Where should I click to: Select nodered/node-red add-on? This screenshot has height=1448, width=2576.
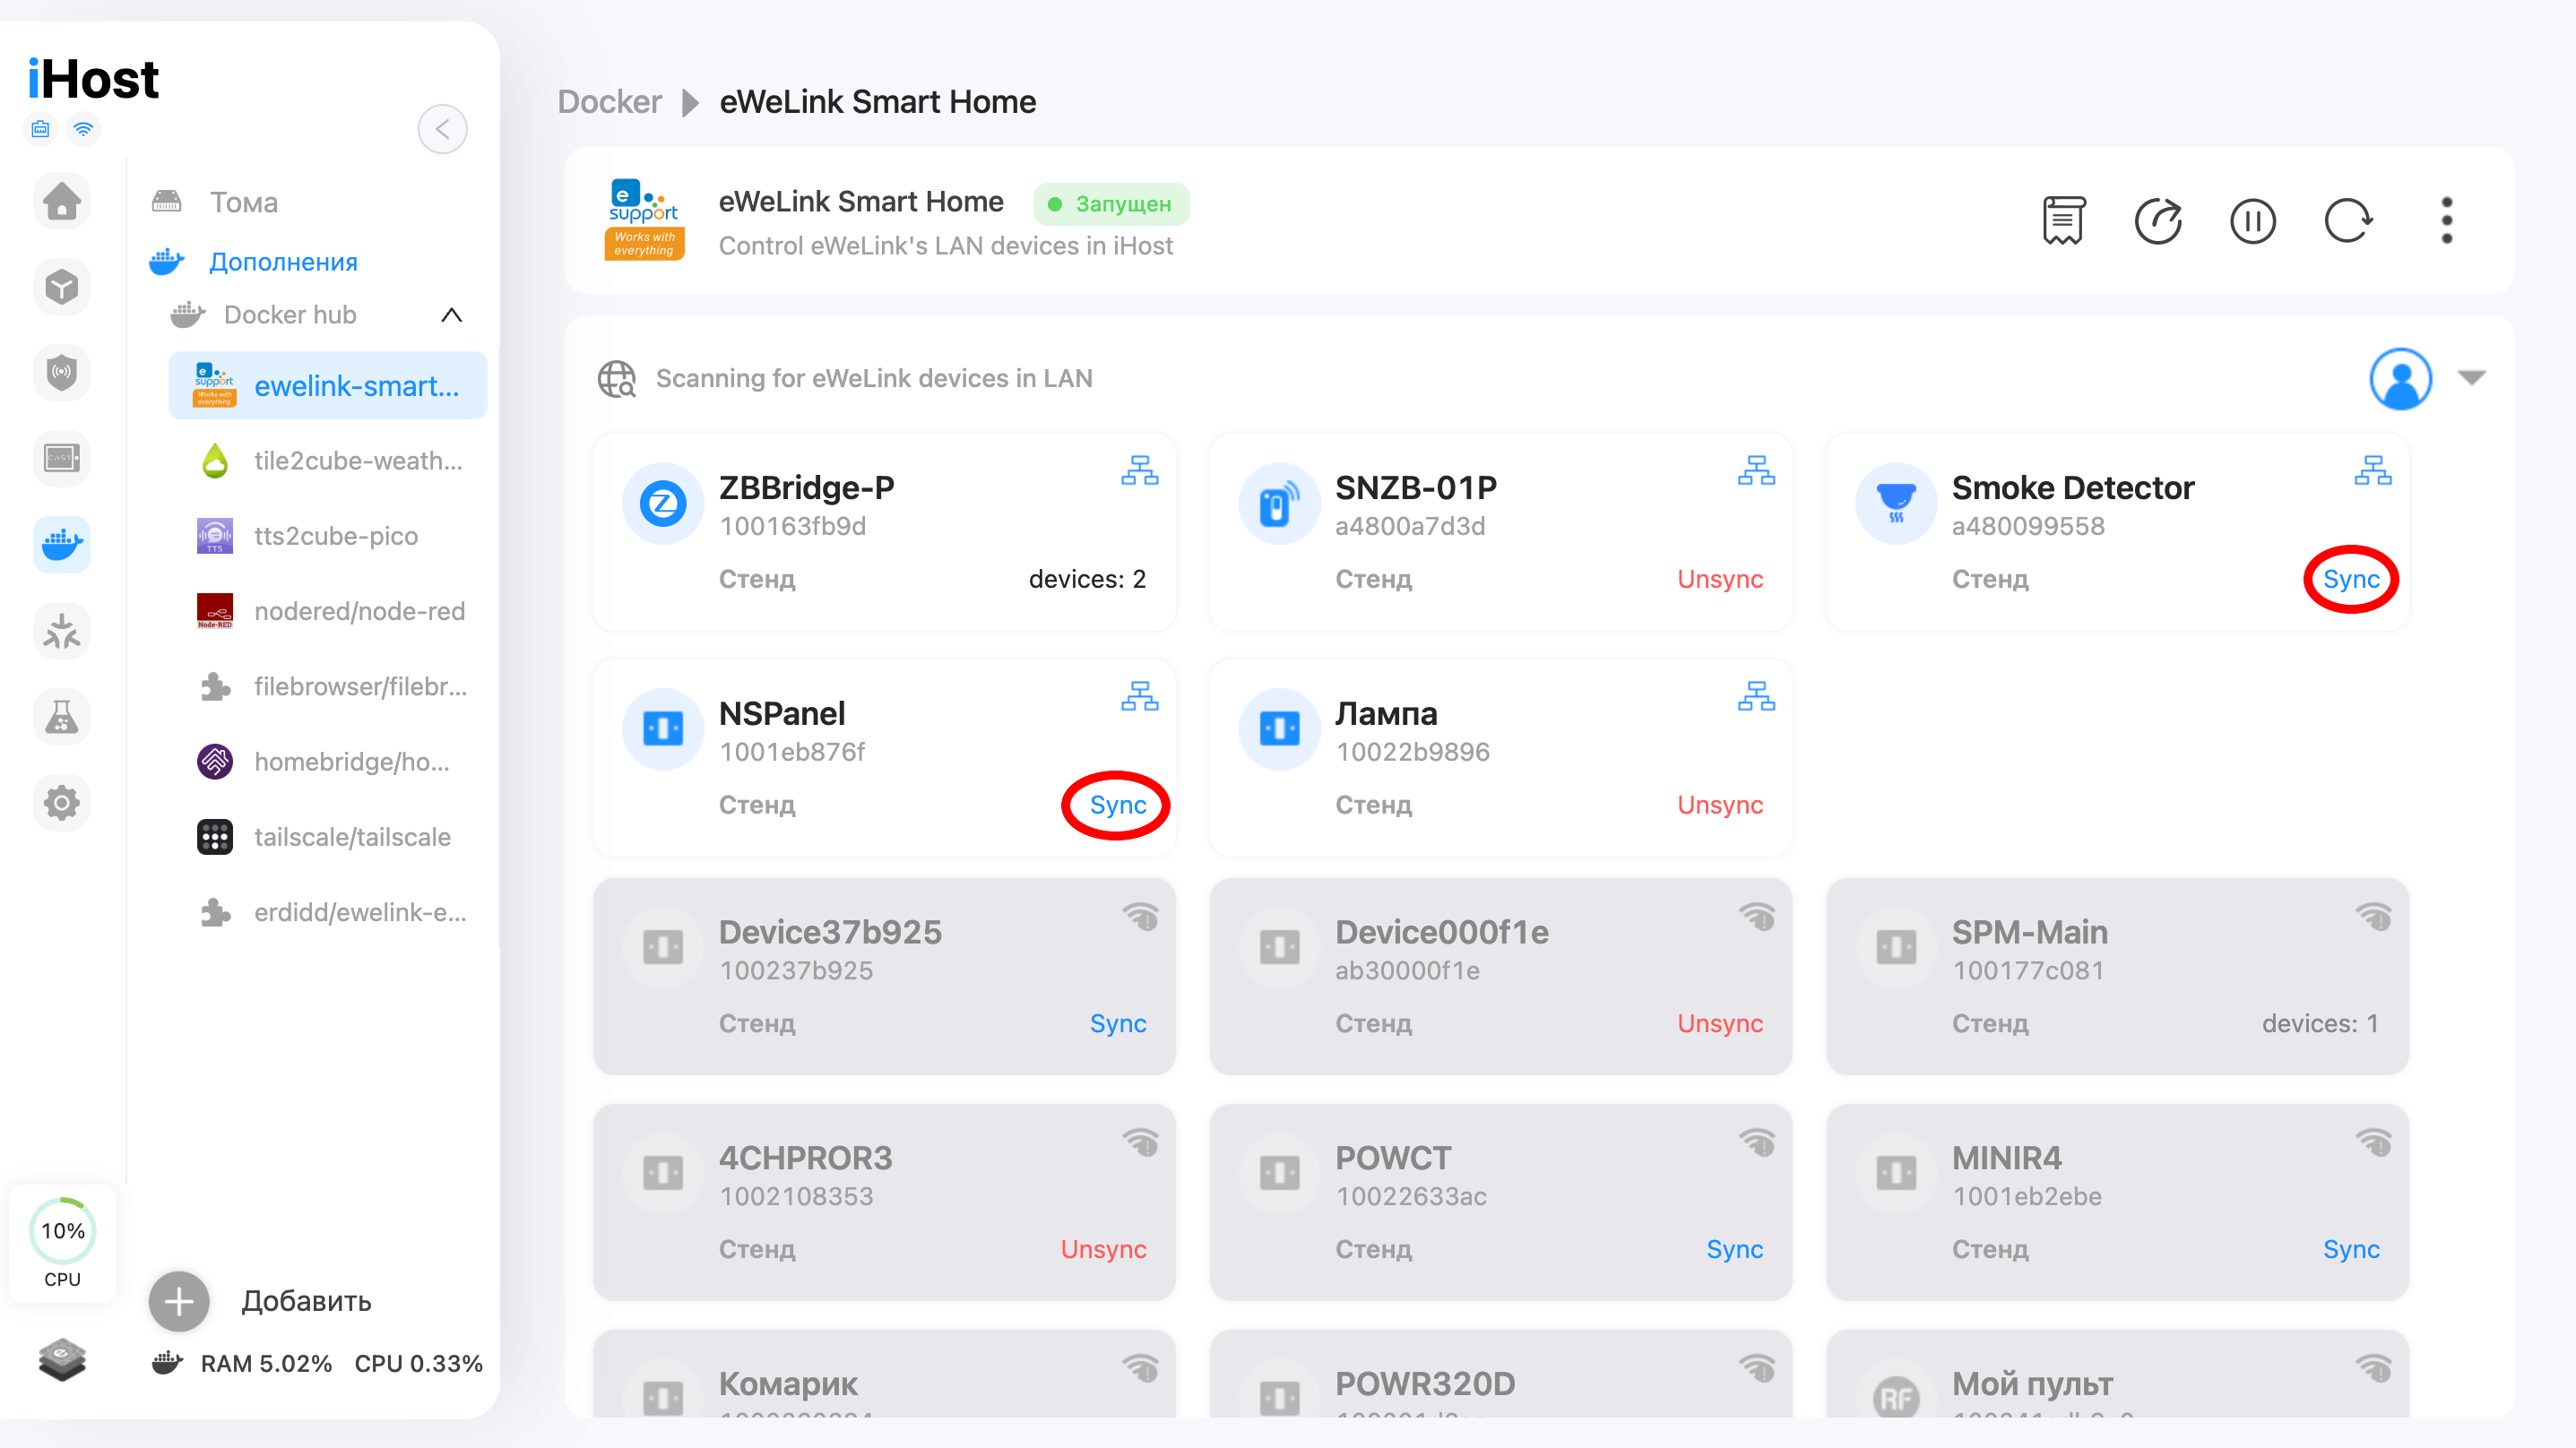(328, 611)
